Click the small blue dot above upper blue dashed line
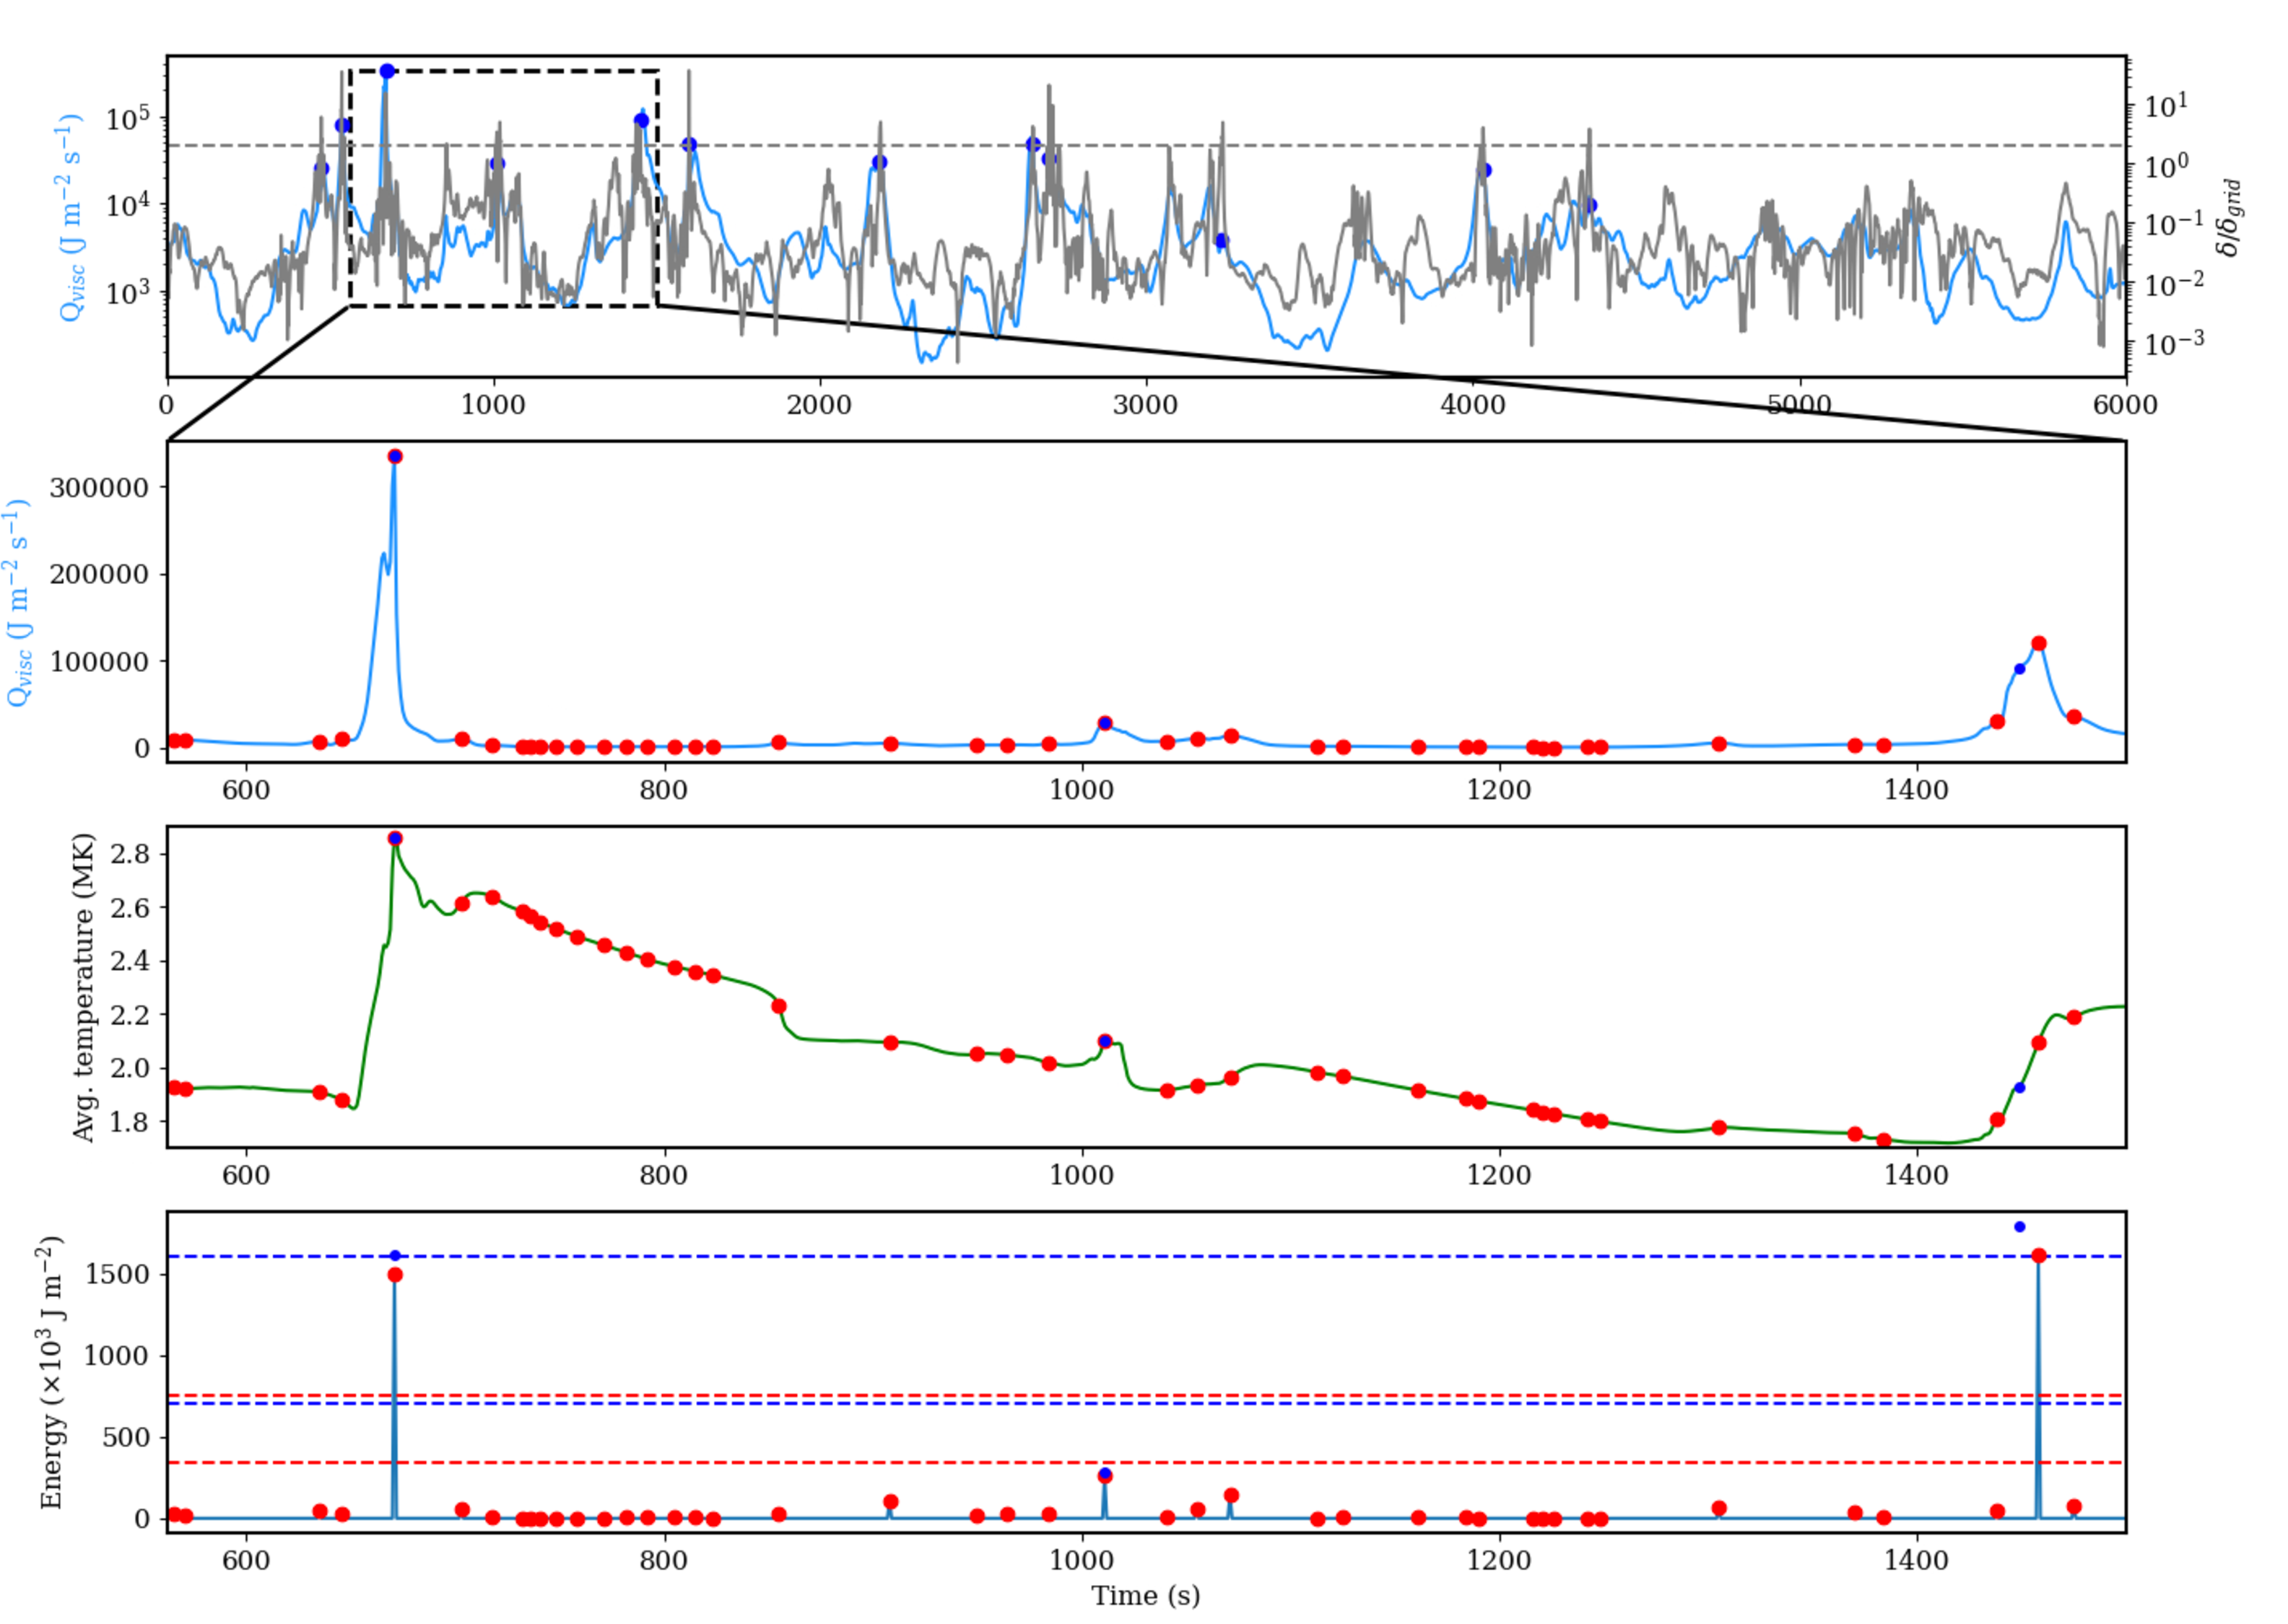The image size is (2288, 1624). (x=2019, y=1227)
